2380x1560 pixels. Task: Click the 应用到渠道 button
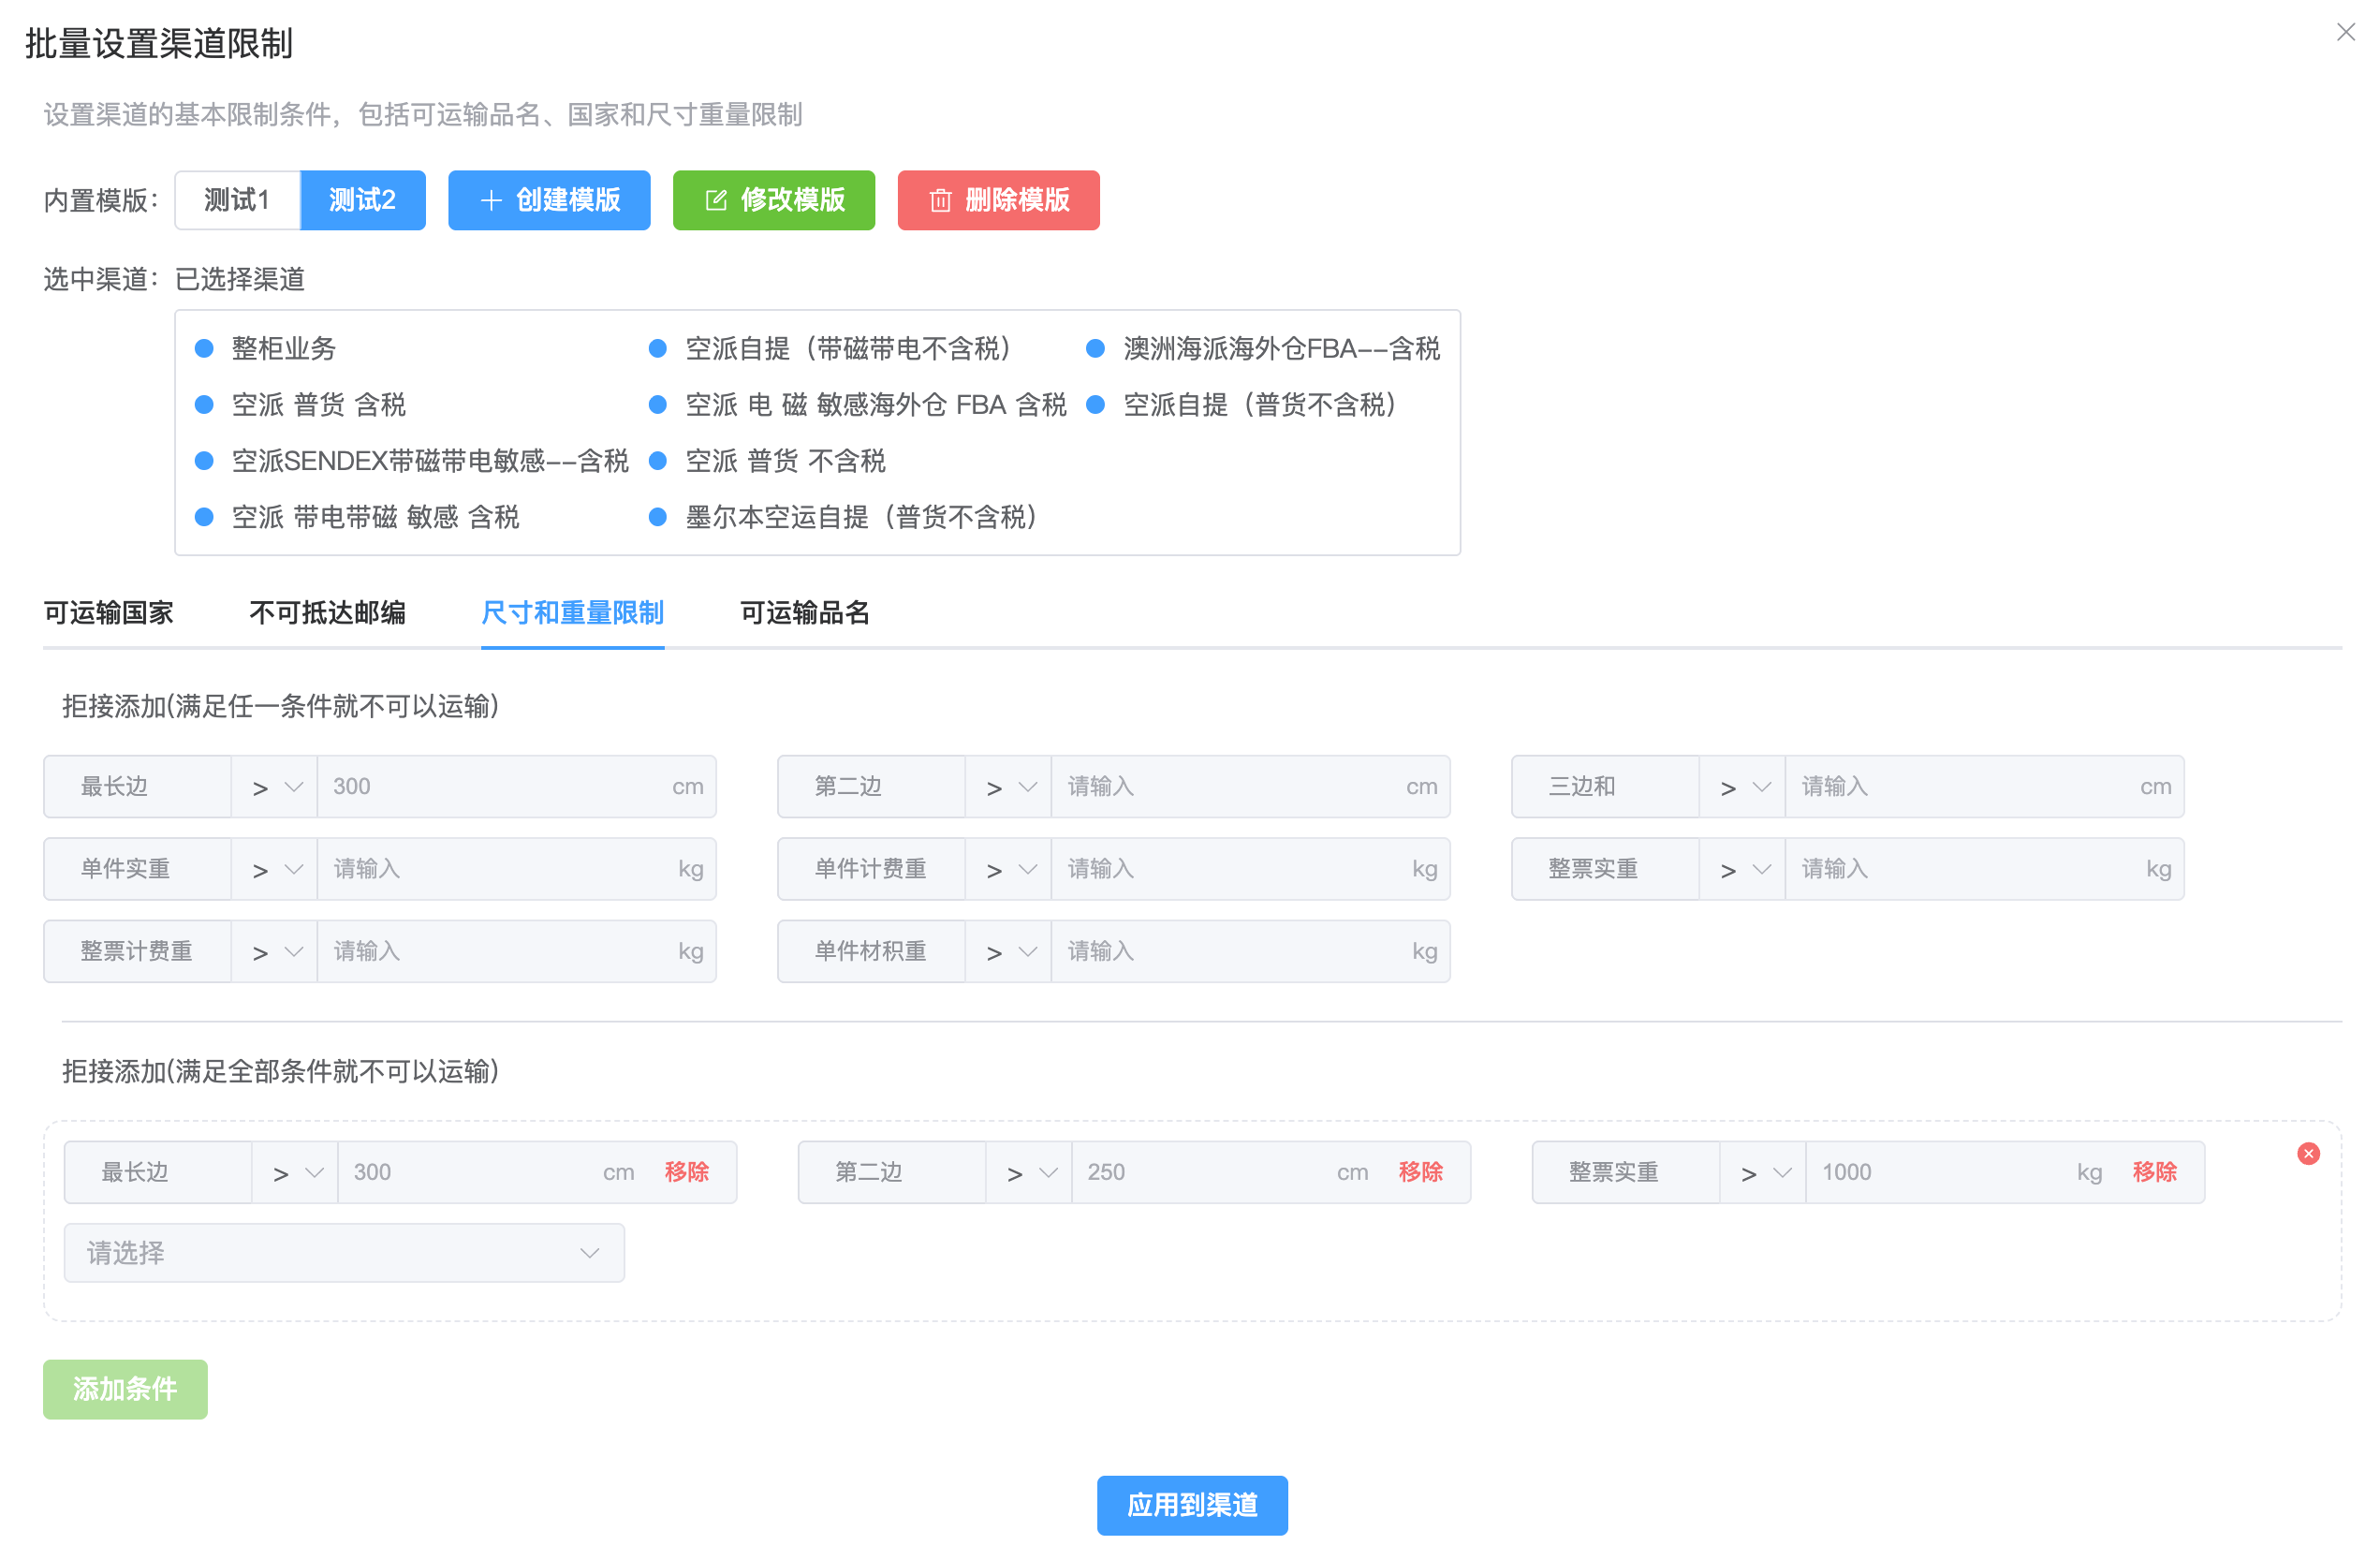point(1191,1504)
